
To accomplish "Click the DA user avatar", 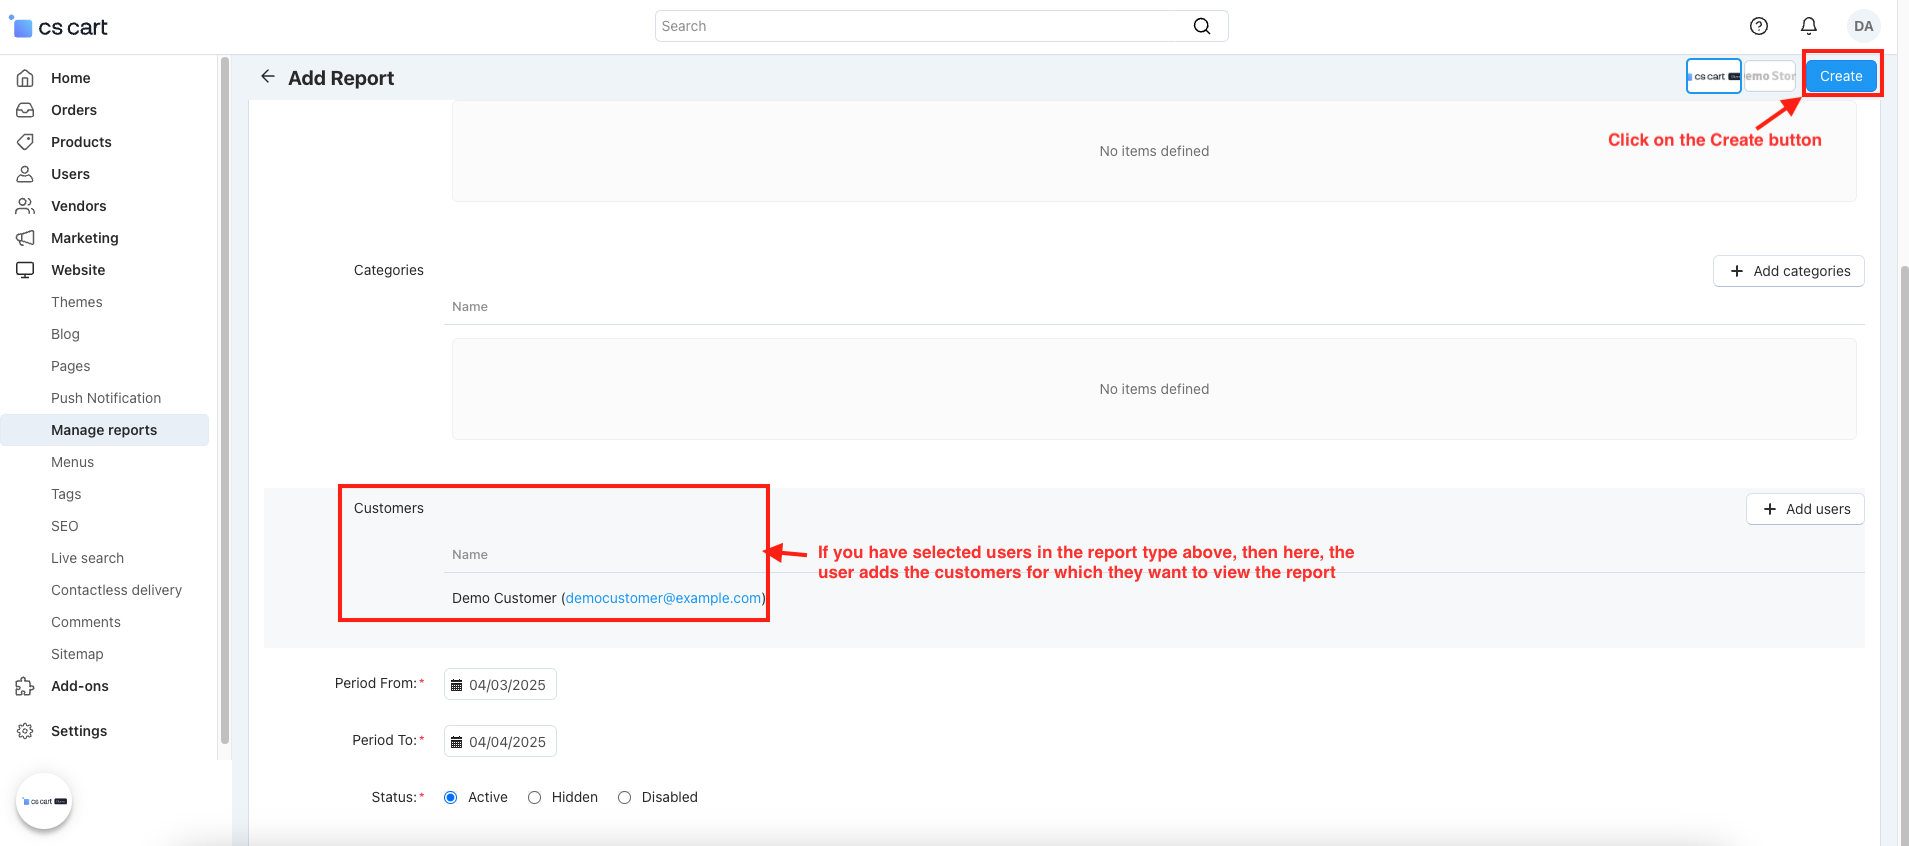I will click(1862, 26).
